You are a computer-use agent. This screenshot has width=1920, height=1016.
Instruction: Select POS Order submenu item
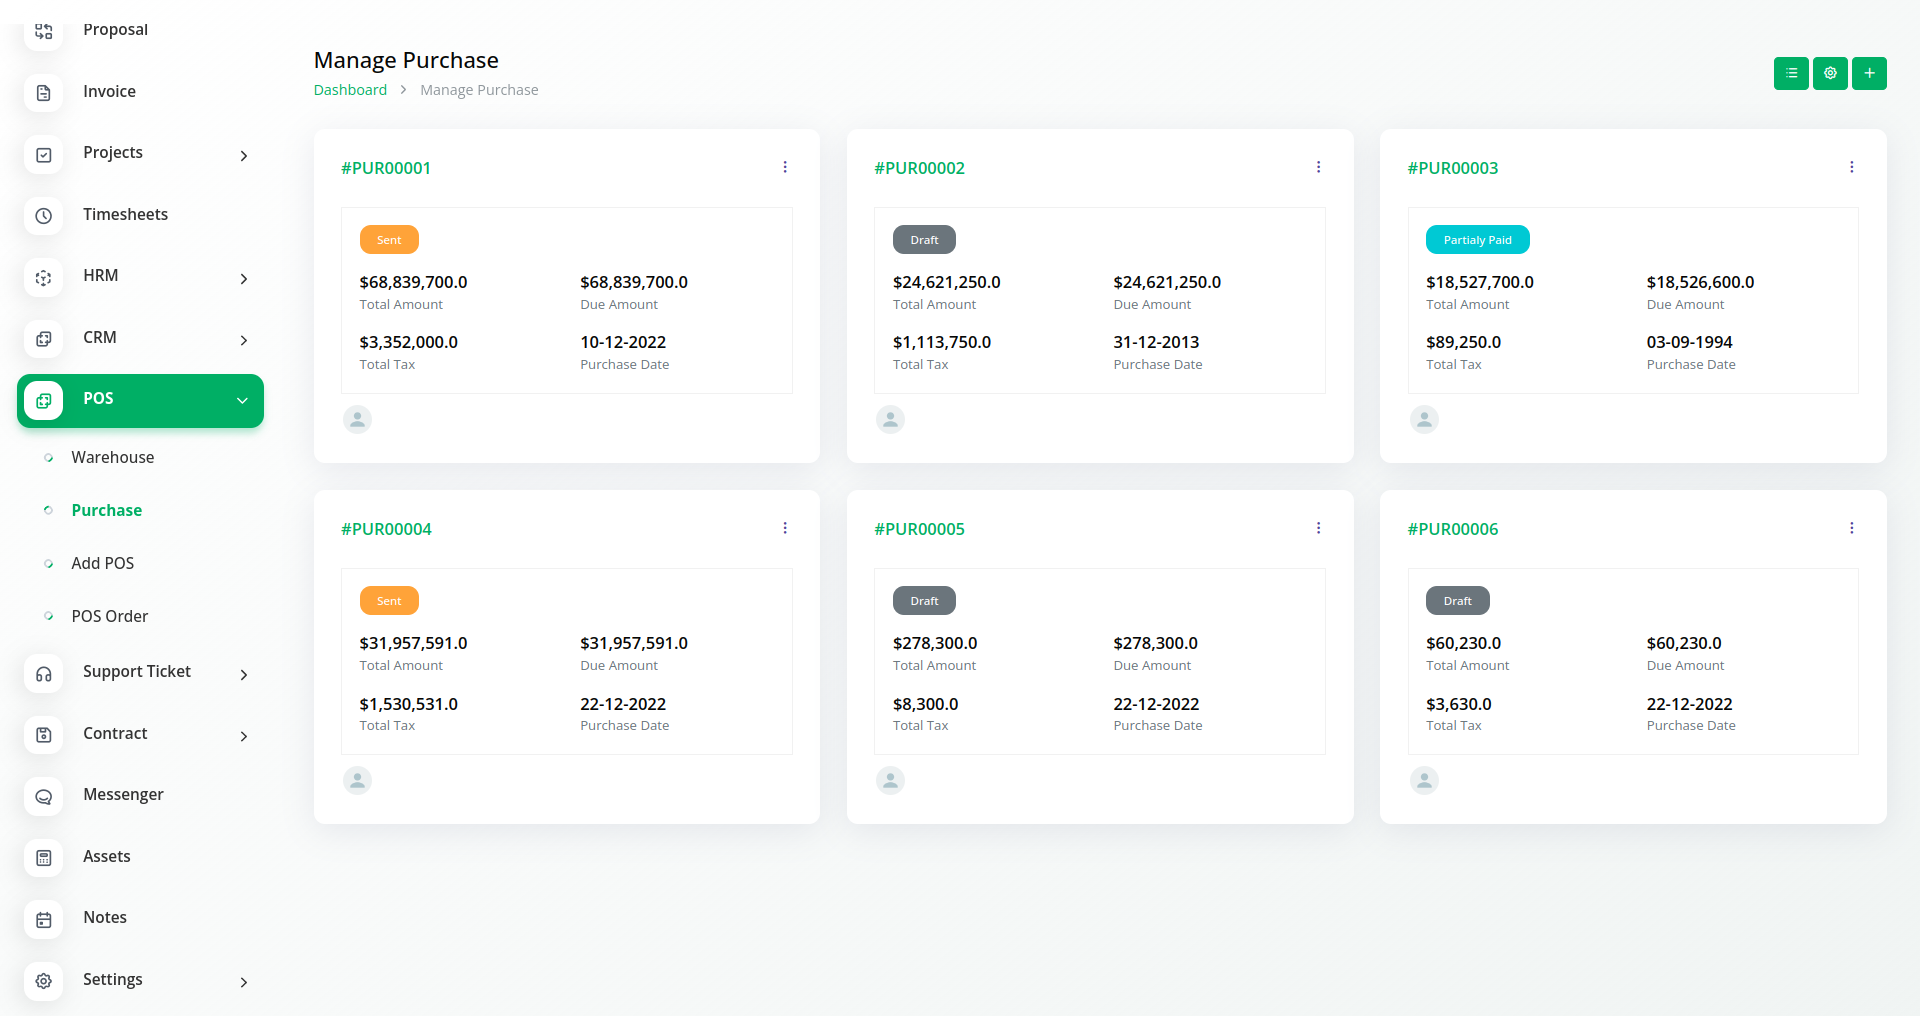[109, 616]
